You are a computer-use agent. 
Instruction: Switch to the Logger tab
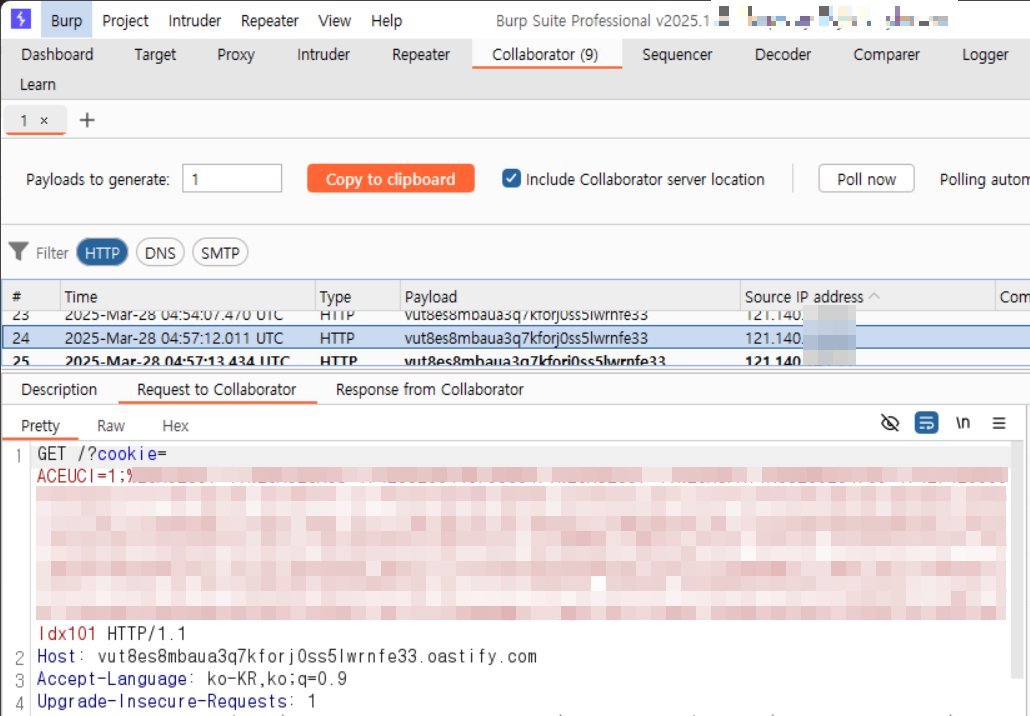coord(985,55)
